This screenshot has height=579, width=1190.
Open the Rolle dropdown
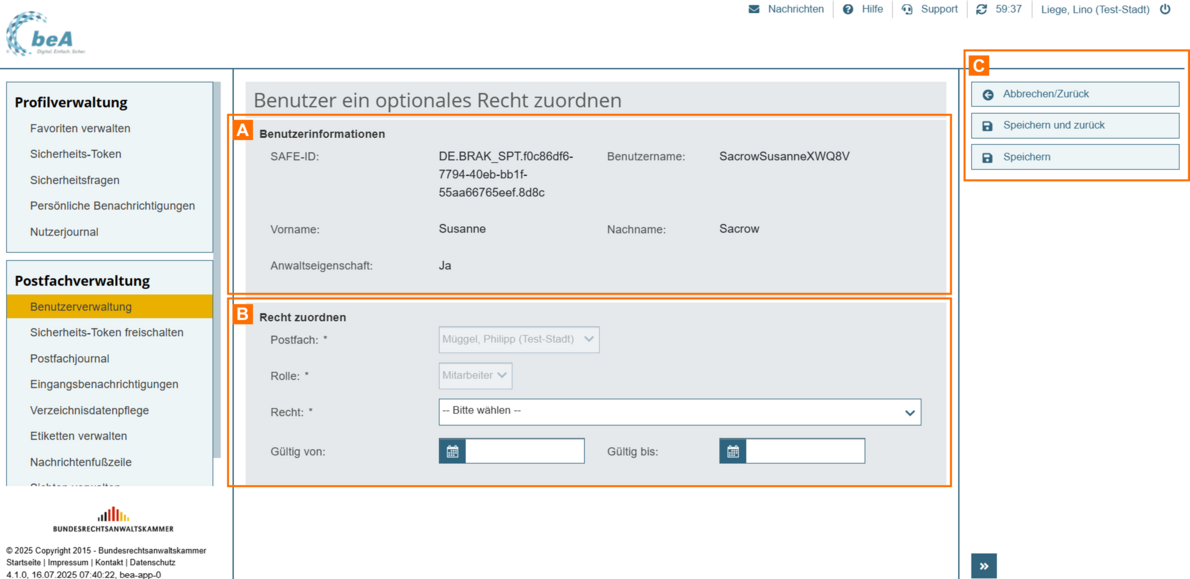476,375
